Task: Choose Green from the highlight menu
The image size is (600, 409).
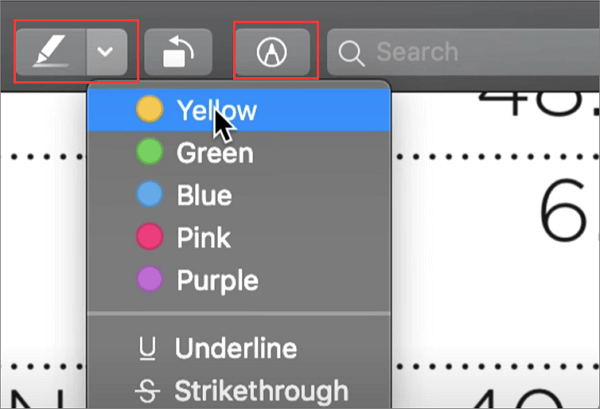Action: [215, 153]
